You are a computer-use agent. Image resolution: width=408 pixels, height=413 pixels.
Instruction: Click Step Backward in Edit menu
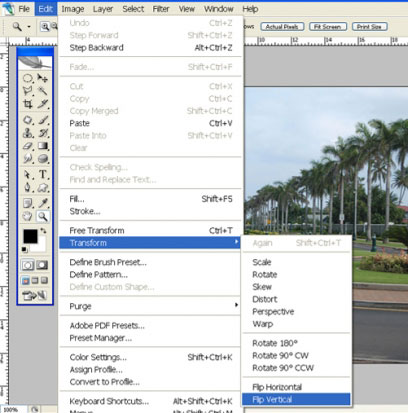[x=150, y=48]
